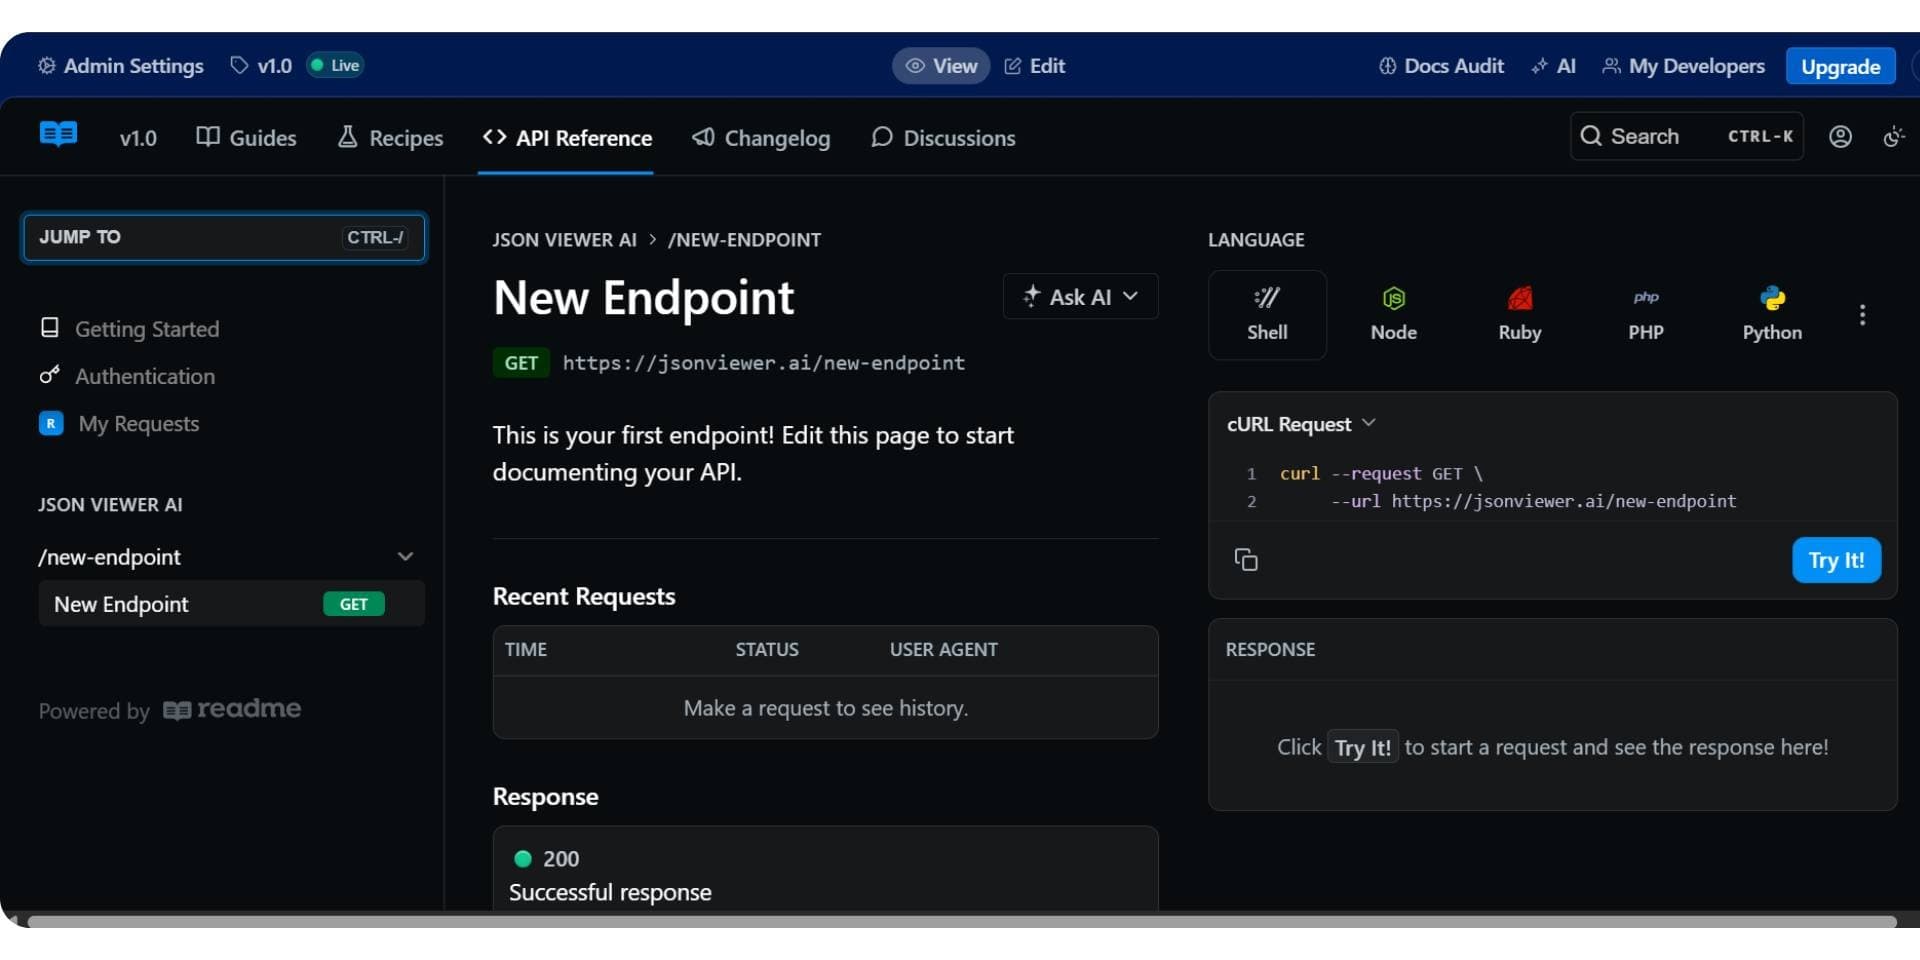Select Shell language icon
The image size is (1920, 960).
click(x=1267, y=298)
